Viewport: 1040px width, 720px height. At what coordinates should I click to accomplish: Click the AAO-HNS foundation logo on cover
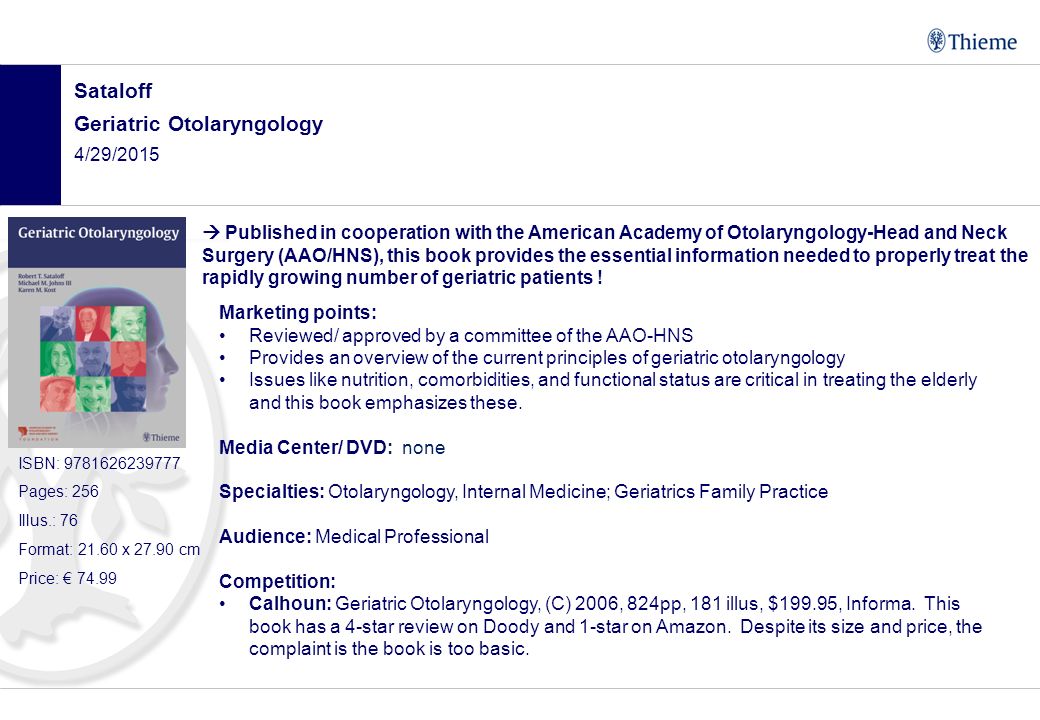click(38, 433)
